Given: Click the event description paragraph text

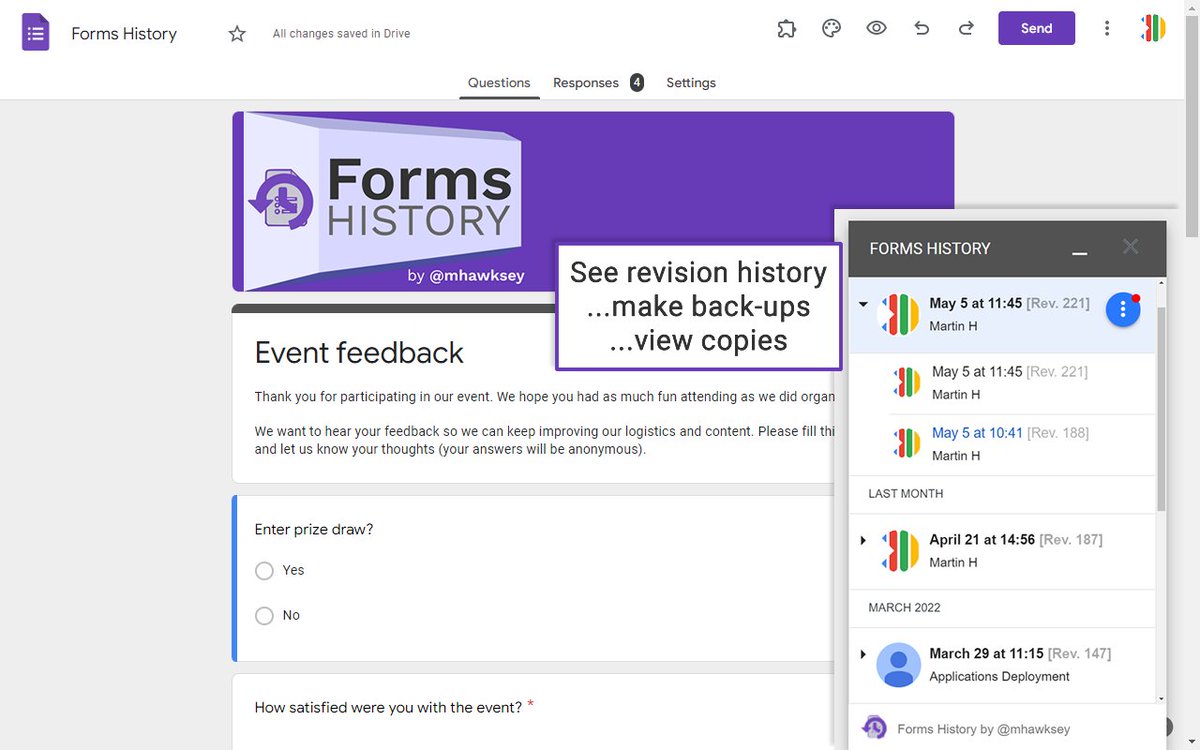Looking at the screenshot, I should pos(544,423).
